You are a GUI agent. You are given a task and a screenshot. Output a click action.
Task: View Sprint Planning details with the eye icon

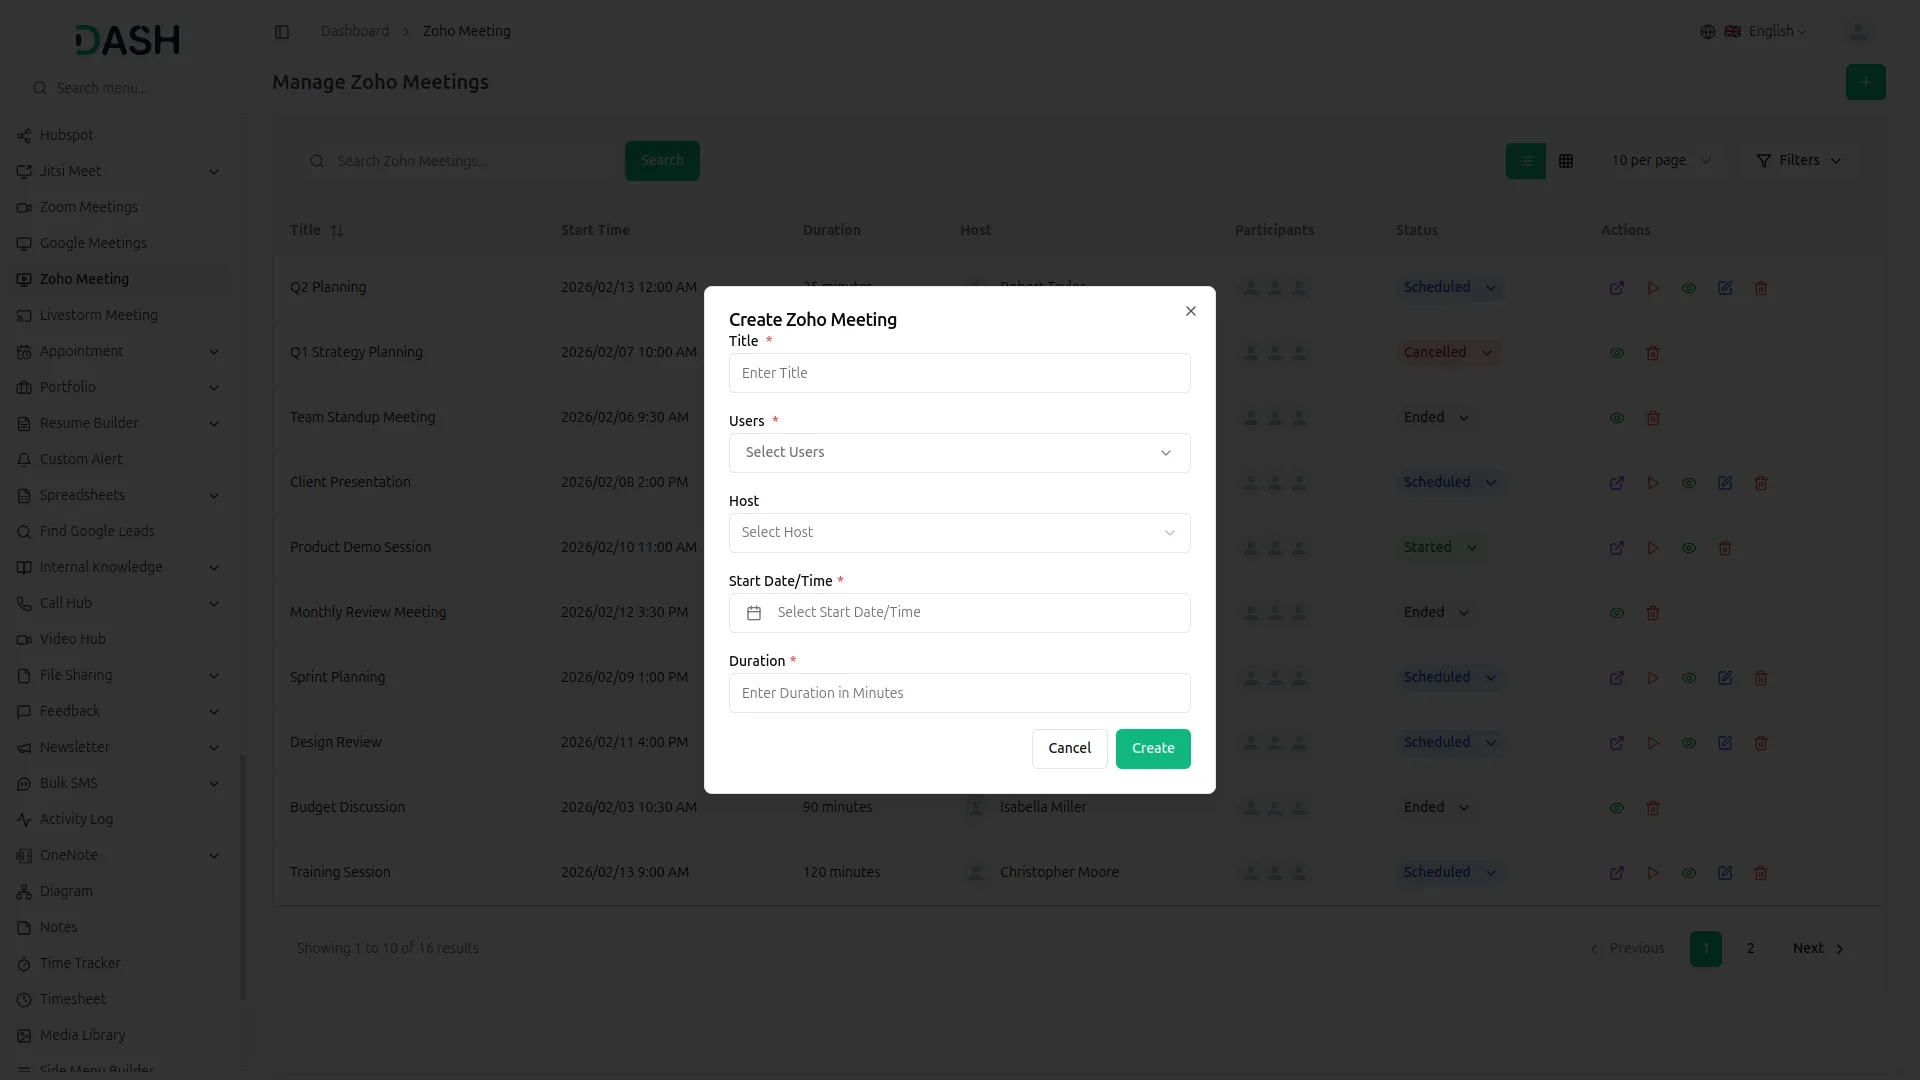coord(1689,678)
